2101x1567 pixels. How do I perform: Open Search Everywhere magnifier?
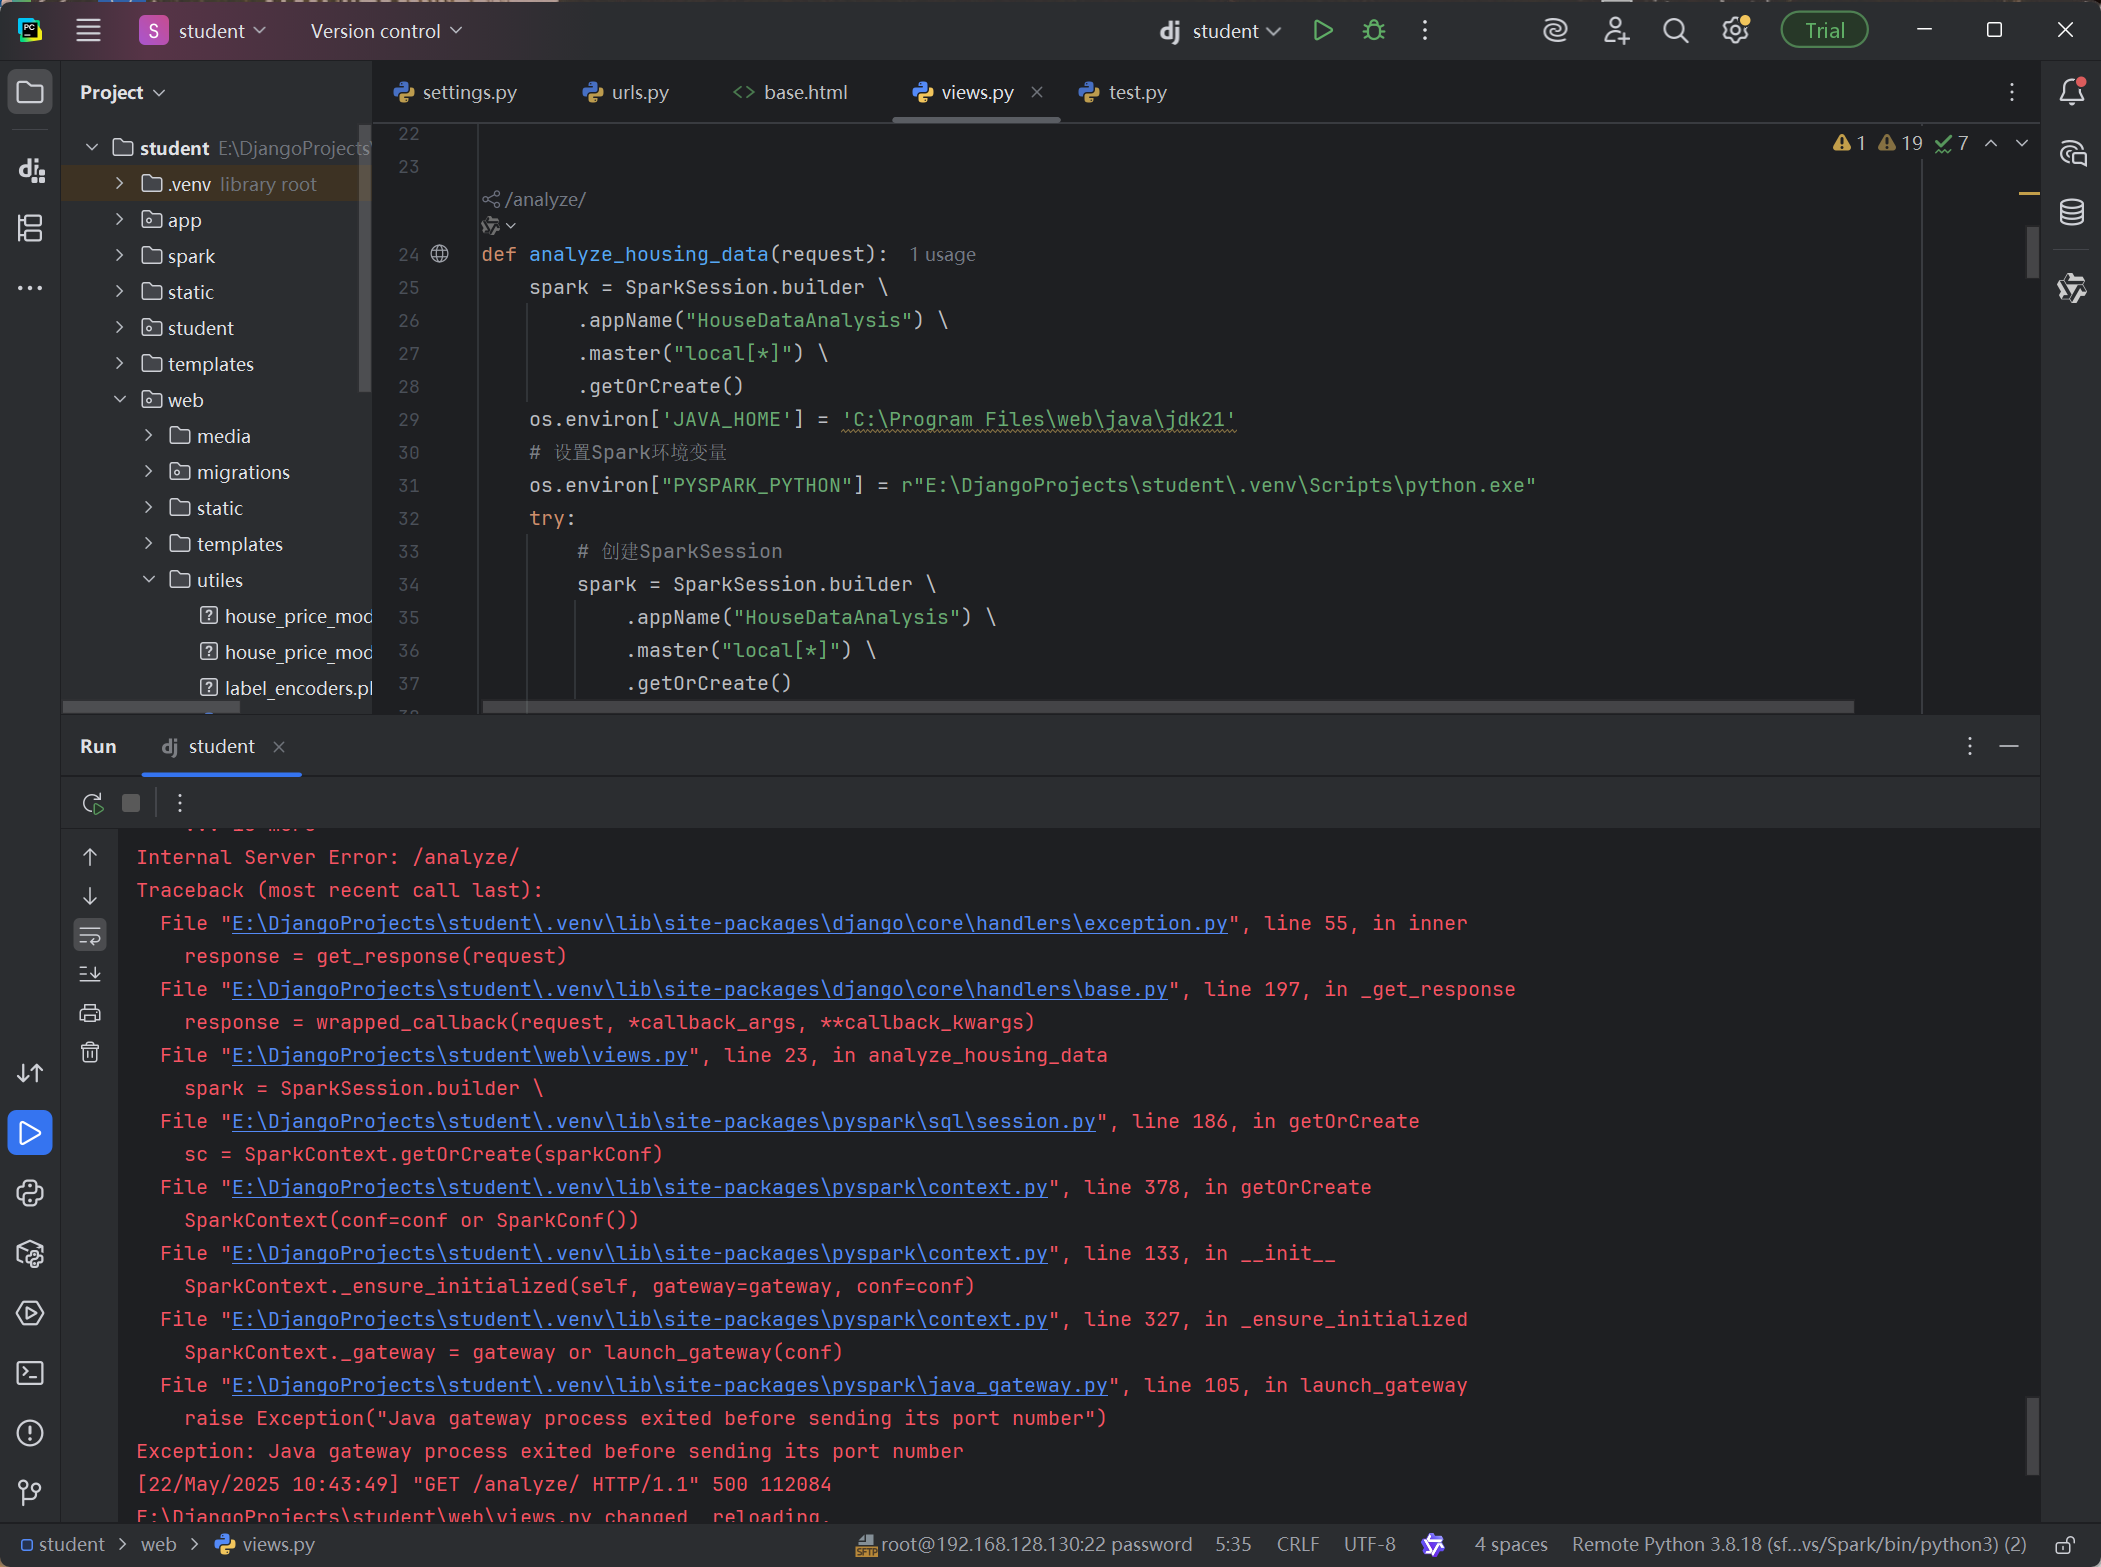(x=1675, y=31)
